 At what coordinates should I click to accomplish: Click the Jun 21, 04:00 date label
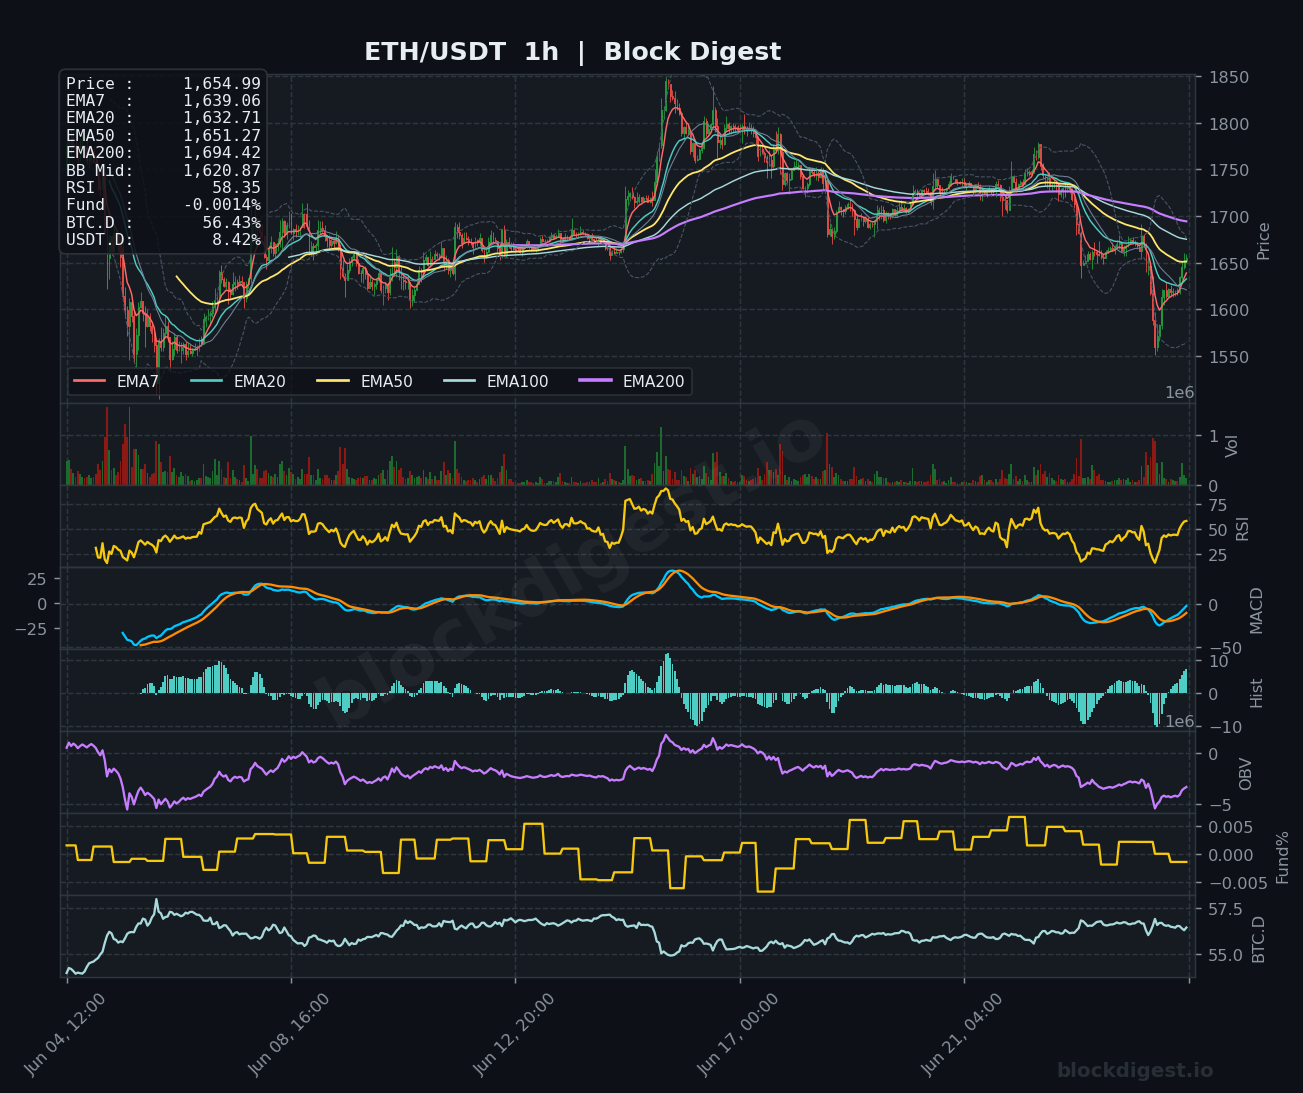[962, 1035]
